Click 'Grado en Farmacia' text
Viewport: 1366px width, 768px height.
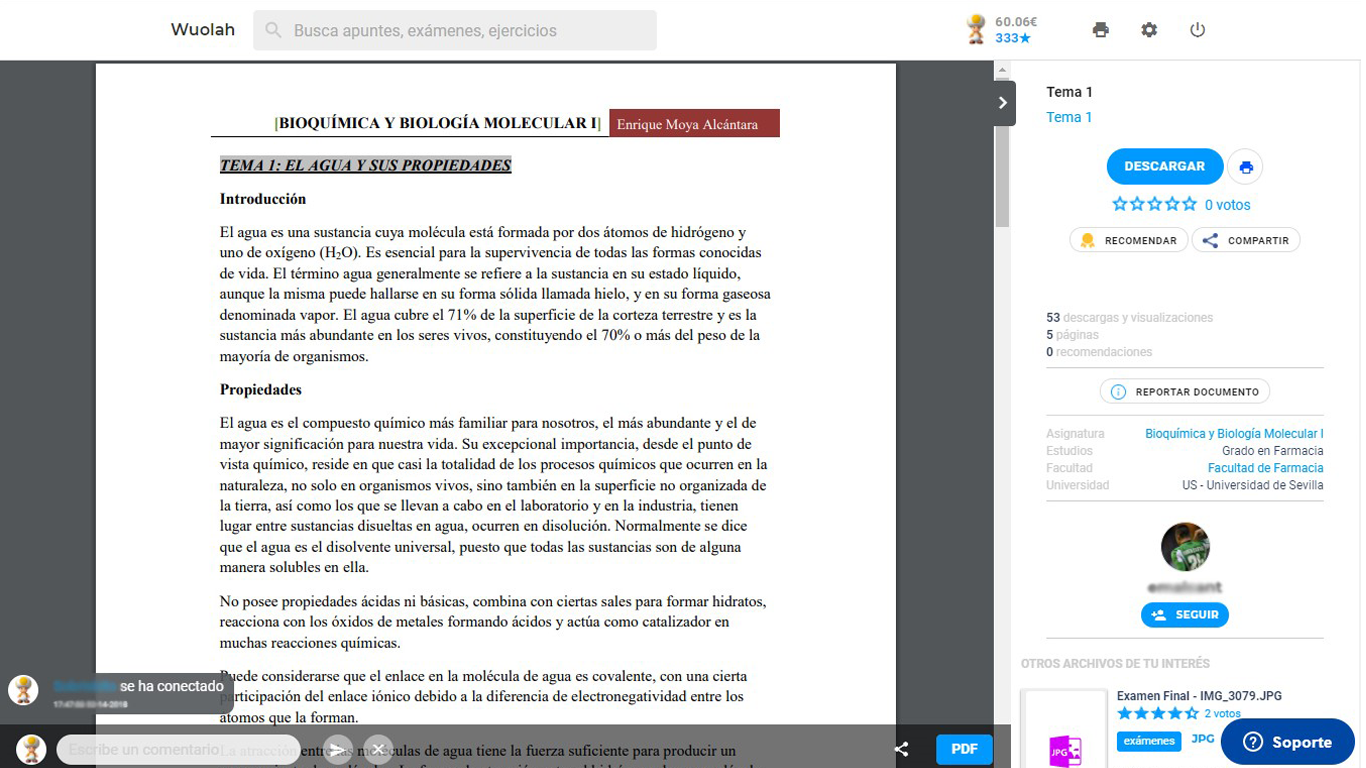coord(1273,451)
